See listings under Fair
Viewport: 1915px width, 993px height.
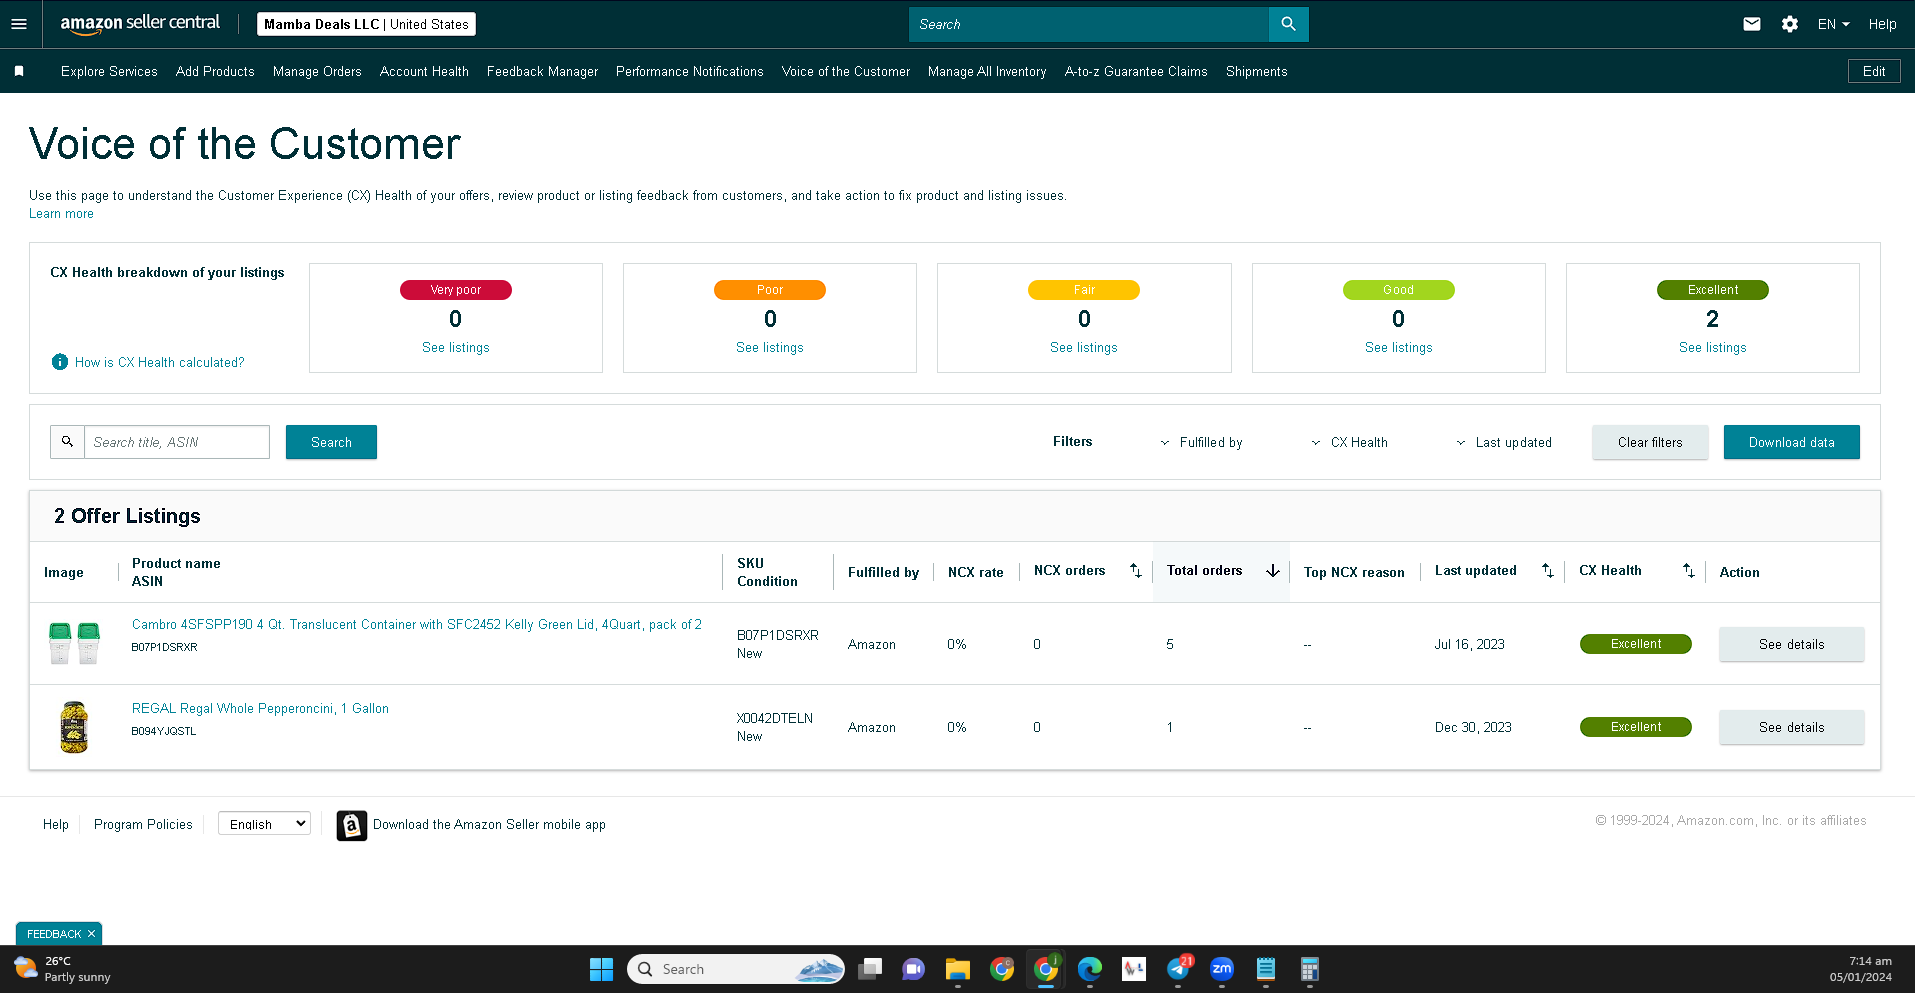click(x=1084, y=347)
